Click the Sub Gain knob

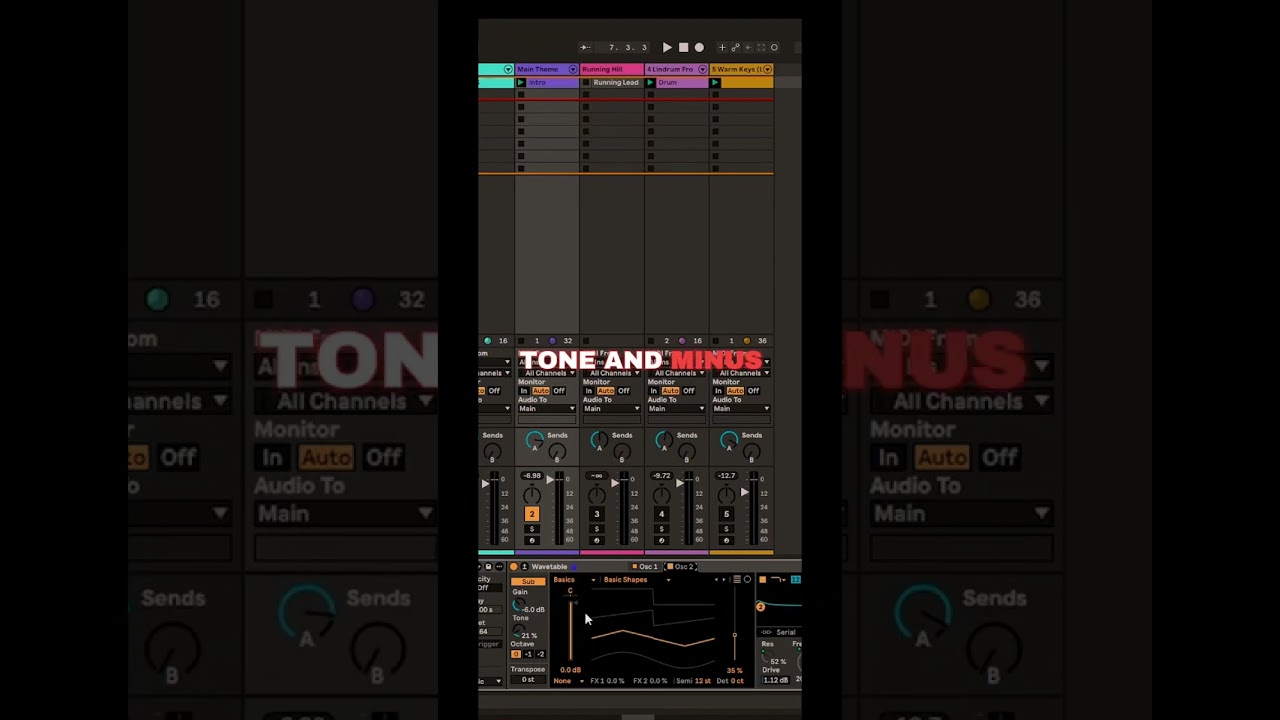pyautogui.click(x=519, y=605)
